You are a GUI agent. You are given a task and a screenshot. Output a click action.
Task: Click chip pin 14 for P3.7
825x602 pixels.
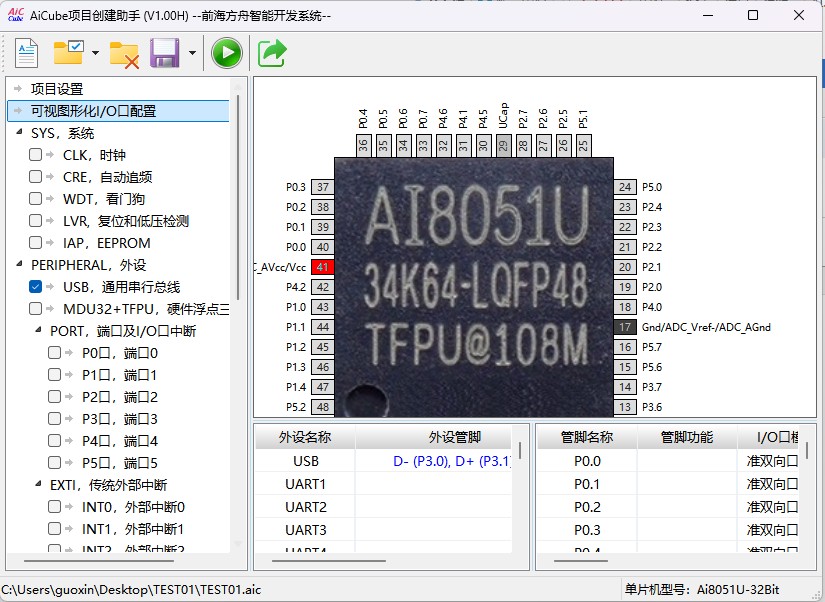[625, 387]
